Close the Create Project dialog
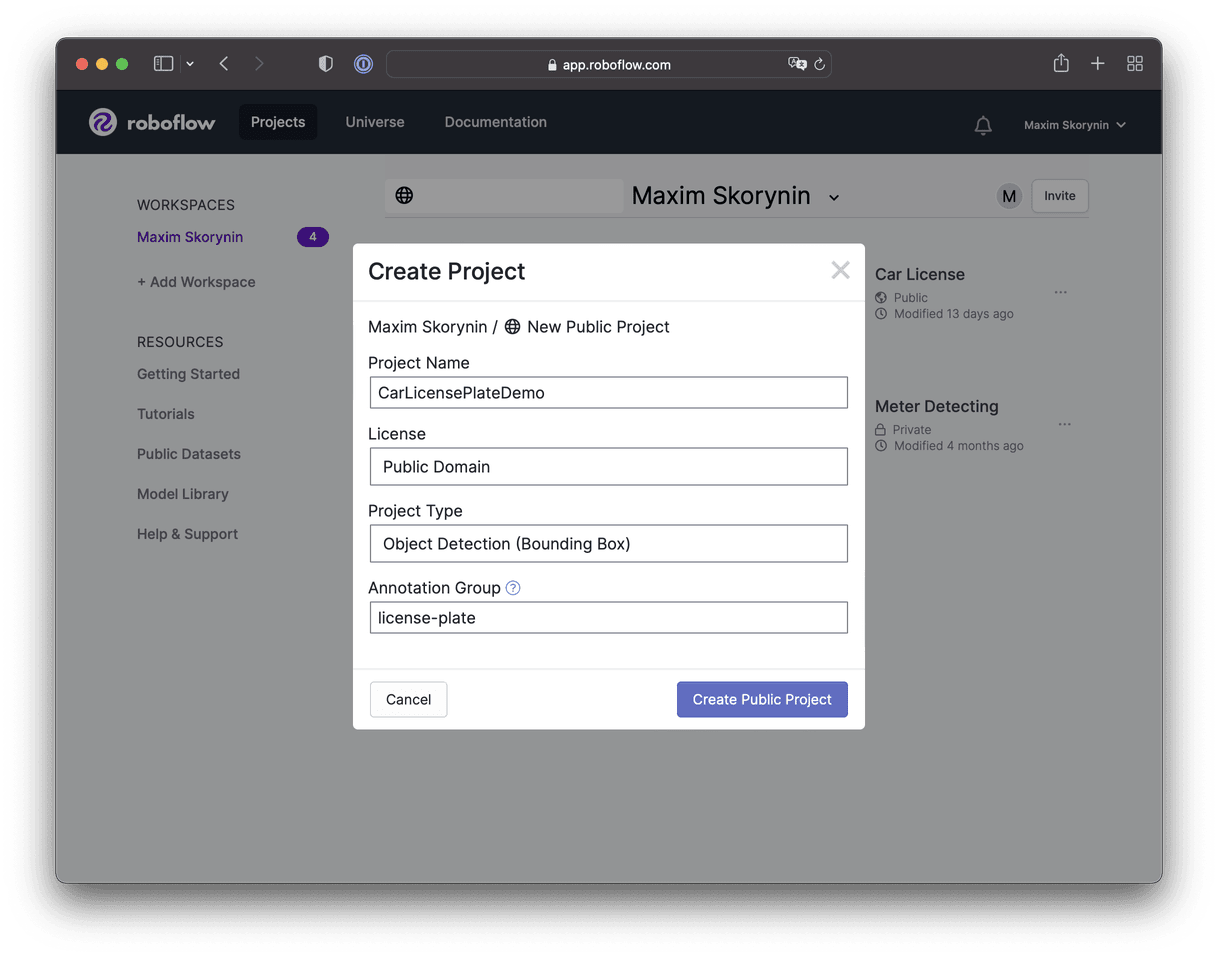 (840, 270)
